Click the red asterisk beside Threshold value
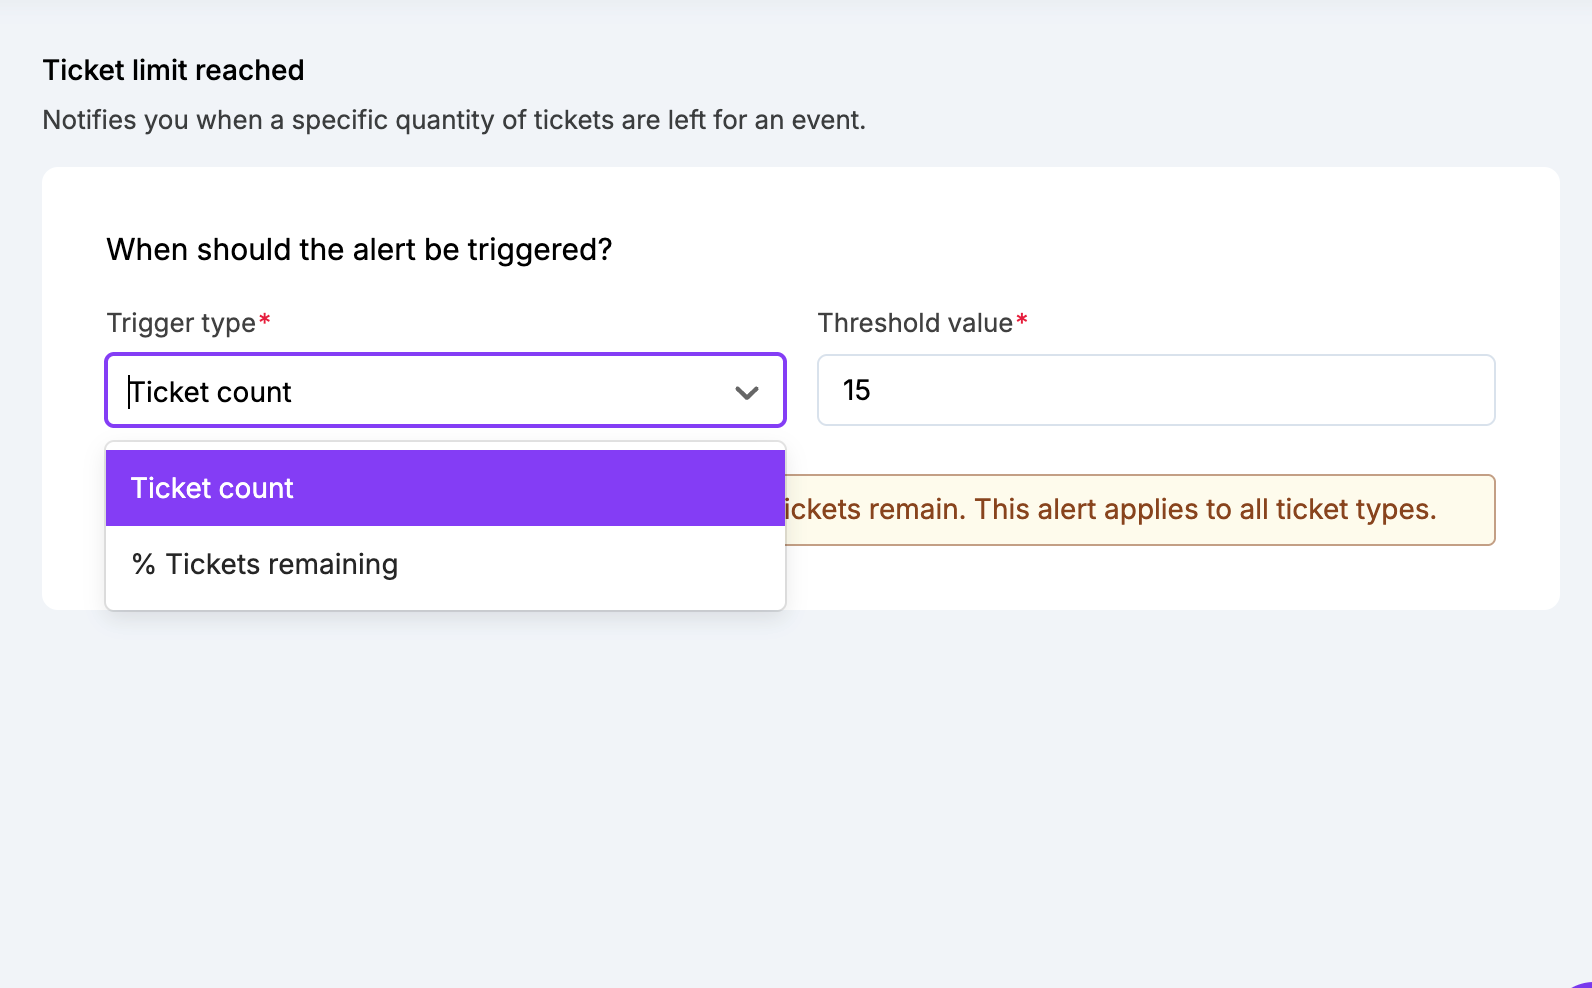This screenshot has height=988, width=1592. click(x=1022, y=321)
